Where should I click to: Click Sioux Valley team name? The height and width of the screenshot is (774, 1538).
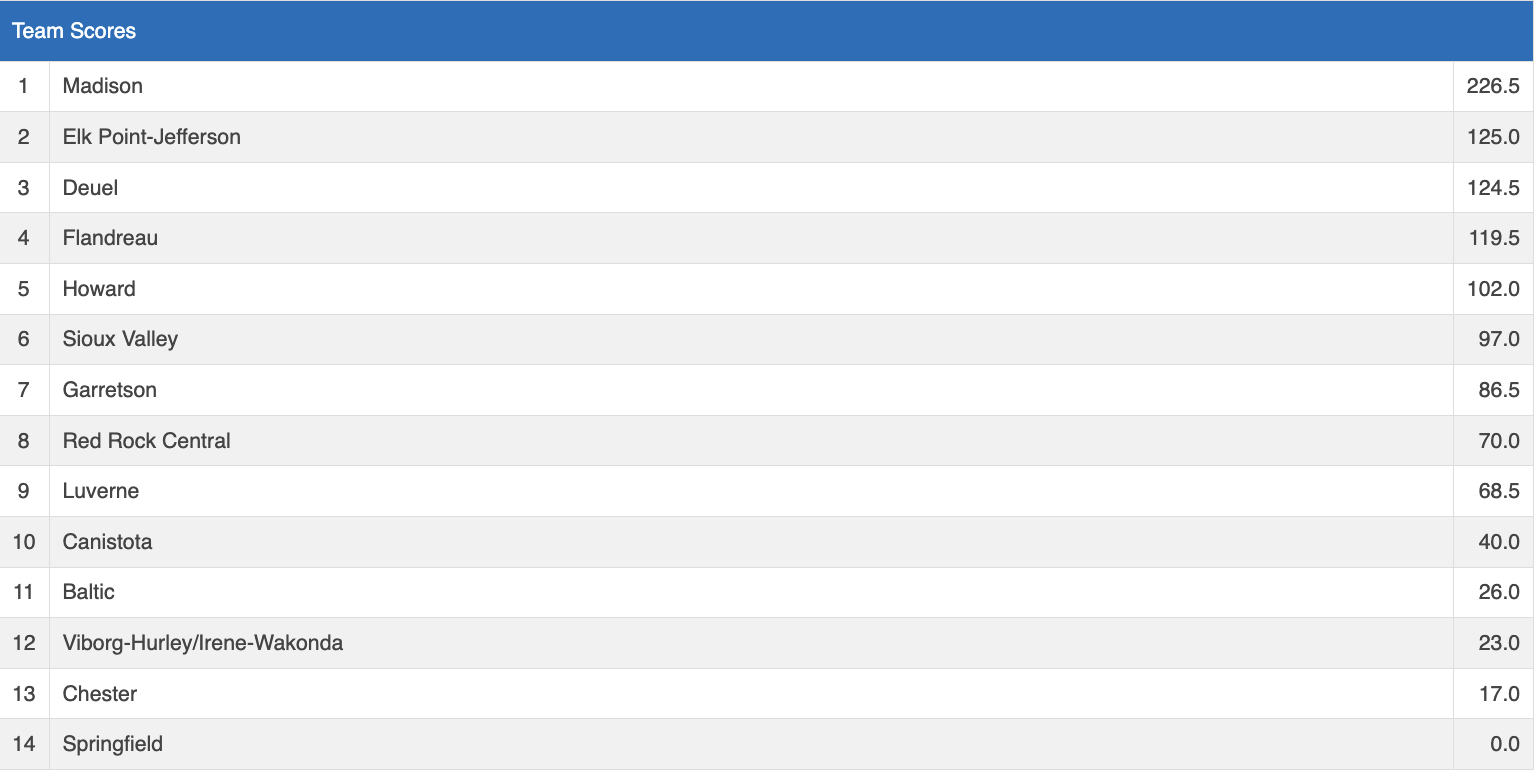click(120, 339)
